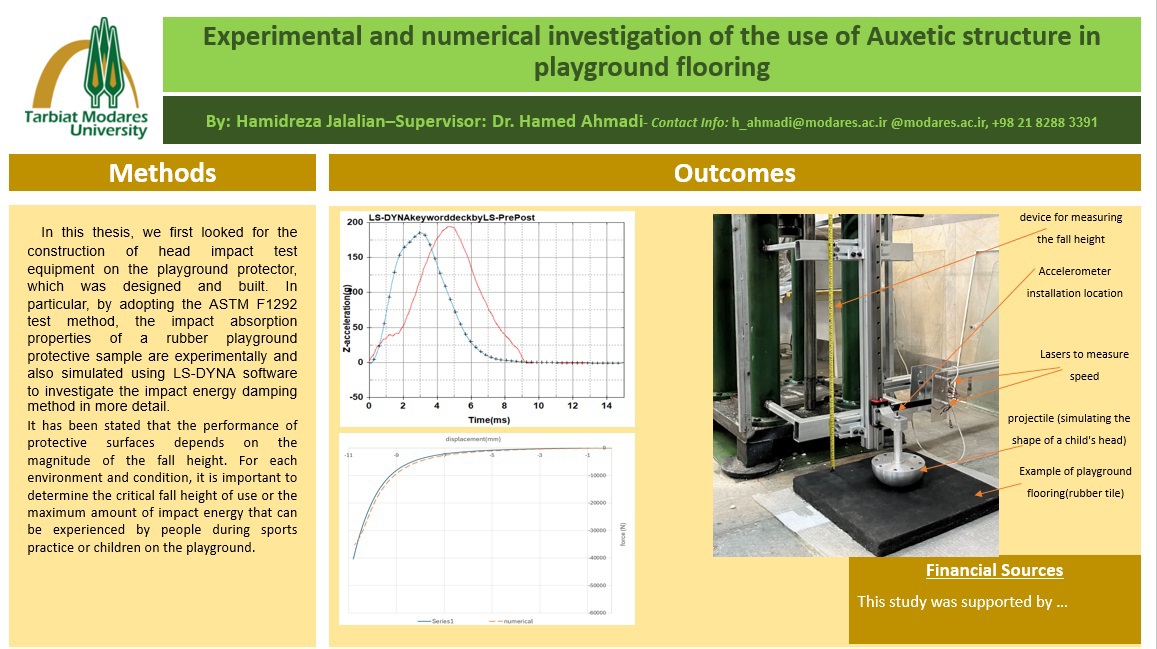The height and width of the screenshot is (649, 1157).
Task: Open the Z-acceleration versus Time chart
Action: pos(486,318)
